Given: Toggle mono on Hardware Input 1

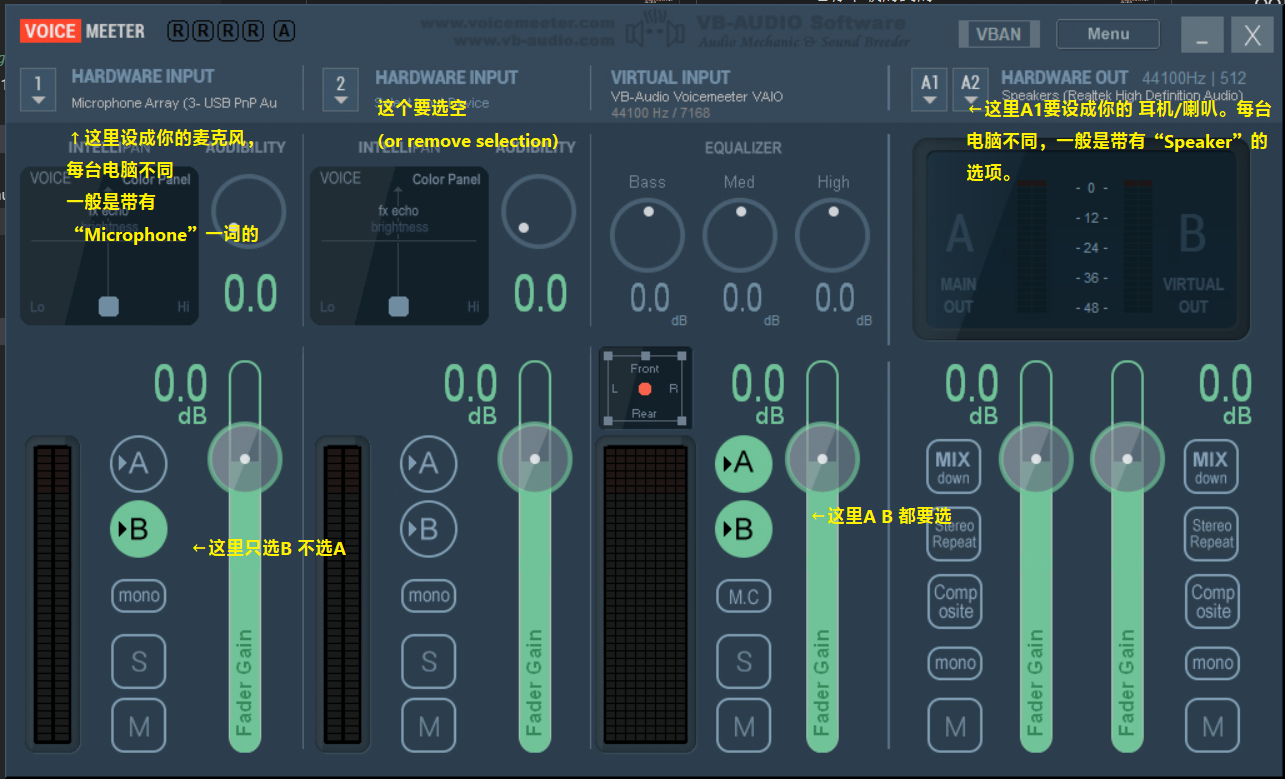Looking at the screenshot, I should coord(138,596).
